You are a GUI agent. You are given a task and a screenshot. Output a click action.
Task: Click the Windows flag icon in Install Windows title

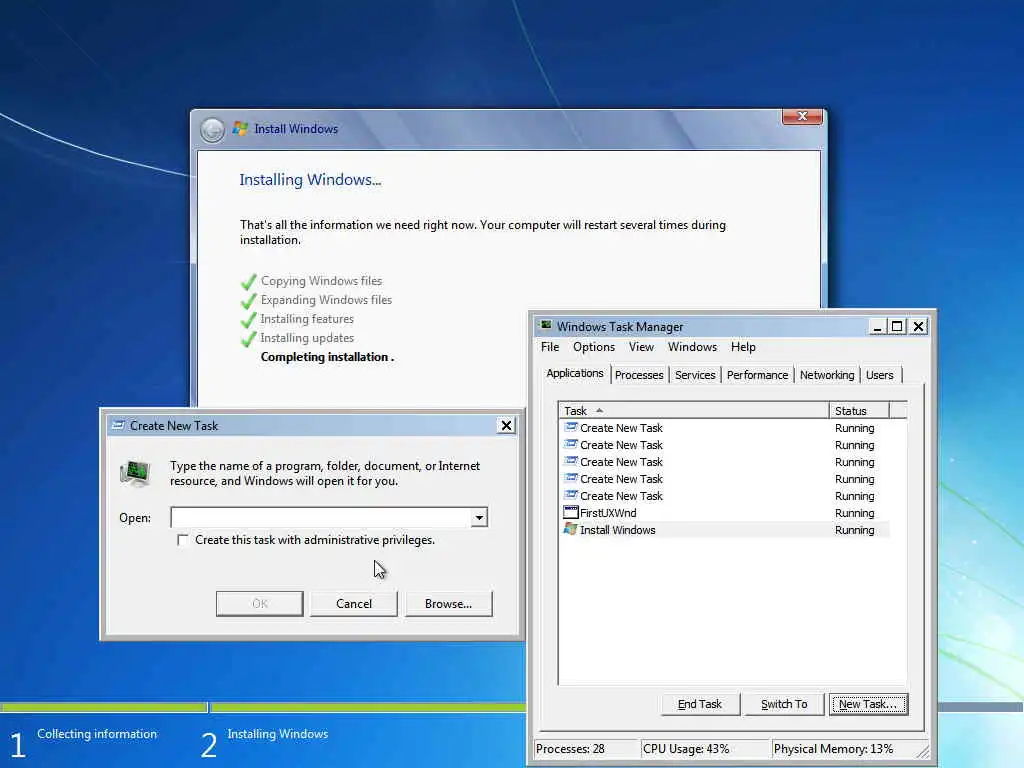point(240,129)
